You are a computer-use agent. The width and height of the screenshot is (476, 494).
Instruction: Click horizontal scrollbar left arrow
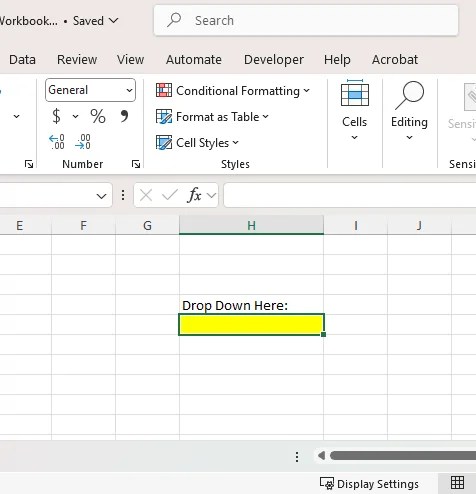point(321,455)
